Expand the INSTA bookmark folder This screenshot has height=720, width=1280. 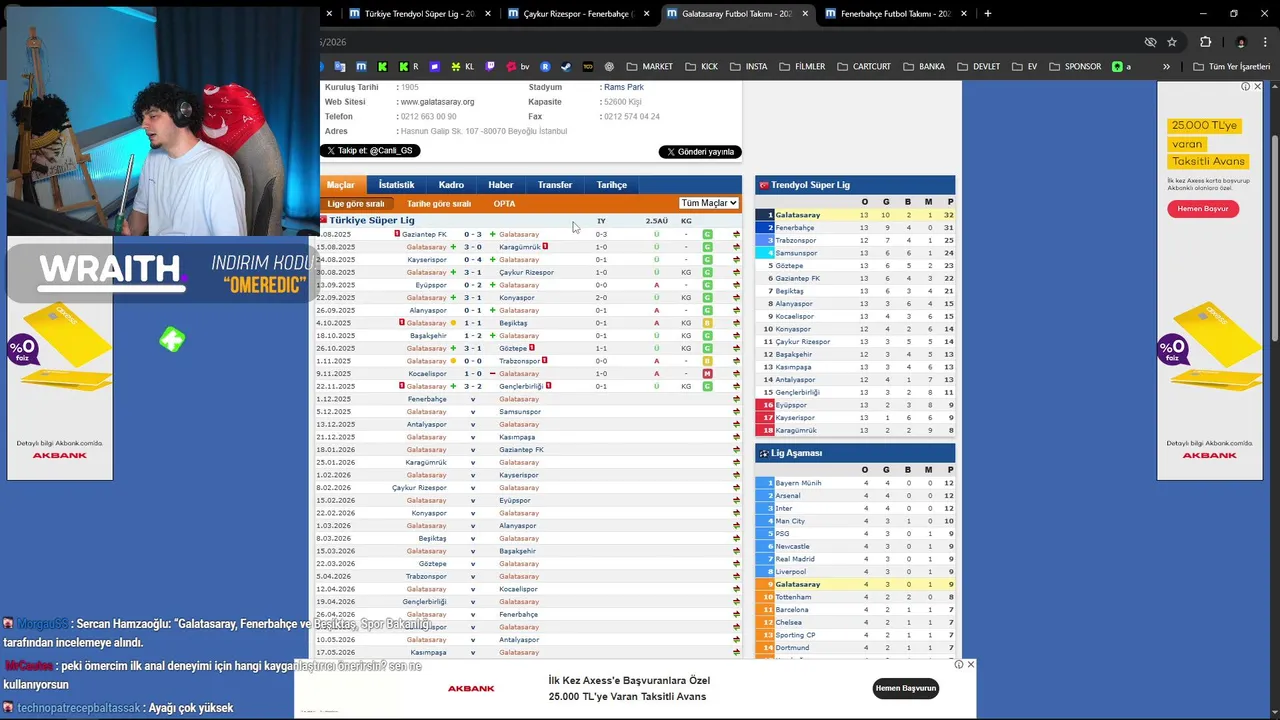click(x=749, y=67)
